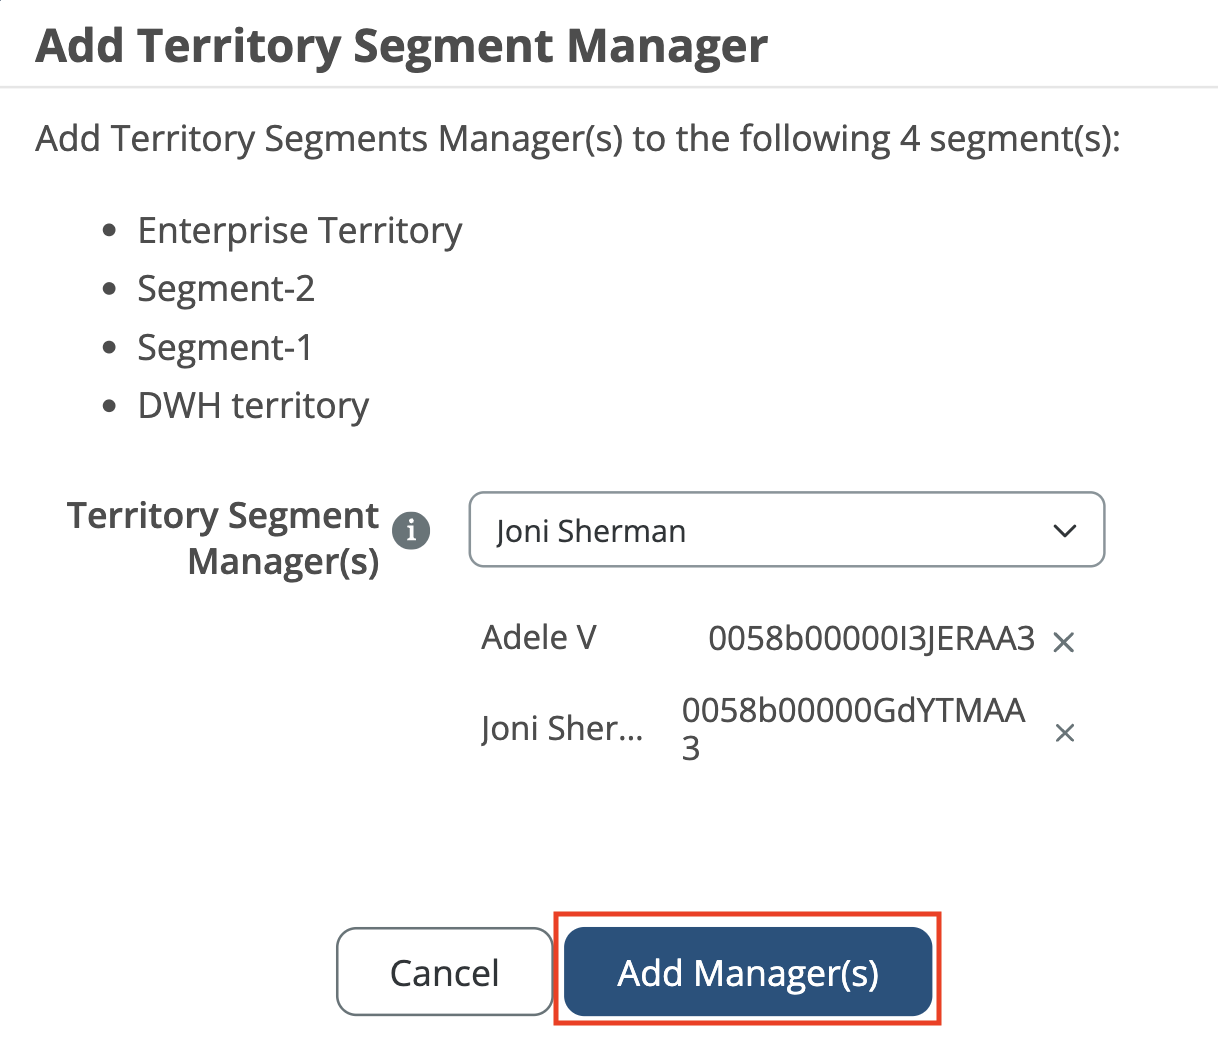Click the ID 0058b00000I3JERAA3

point(871,638)
